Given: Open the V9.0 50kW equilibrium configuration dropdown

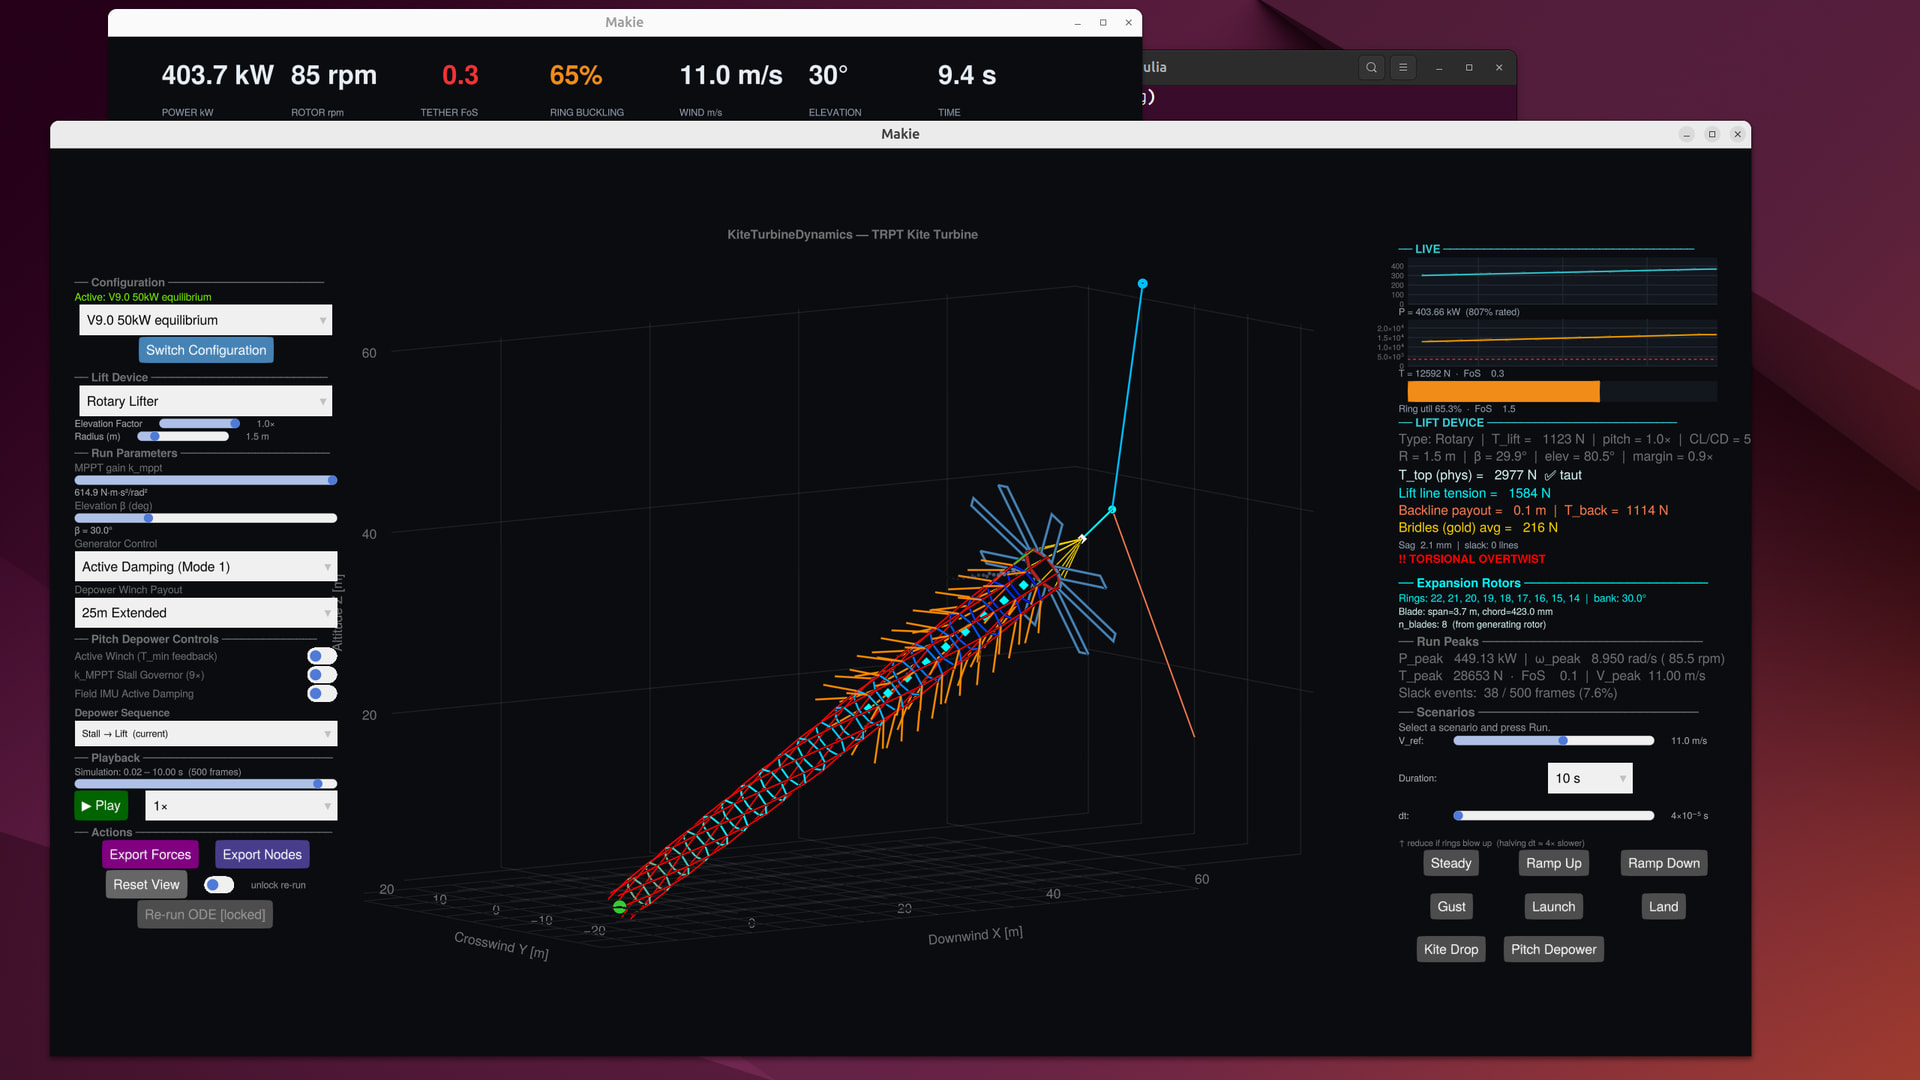Looking at the screenshot, I should pyautogui.click(x=205, y=320).
